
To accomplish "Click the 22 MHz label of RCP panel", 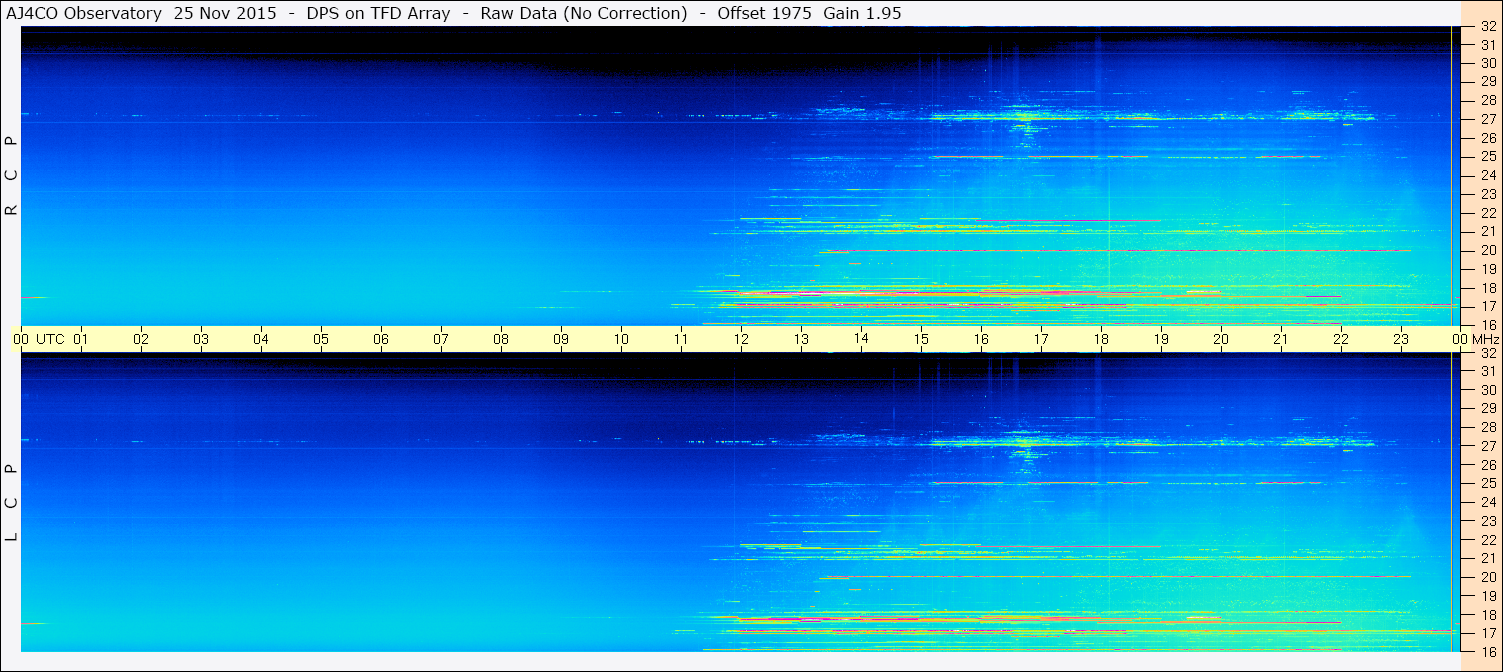I will 1487,213.
